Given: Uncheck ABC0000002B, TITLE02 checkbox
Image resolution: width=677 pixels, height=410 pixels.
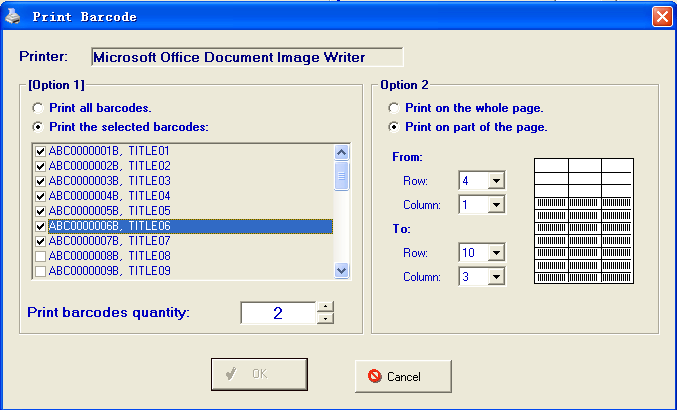Looking at the screenshot, I should click(x=40, y=166).
